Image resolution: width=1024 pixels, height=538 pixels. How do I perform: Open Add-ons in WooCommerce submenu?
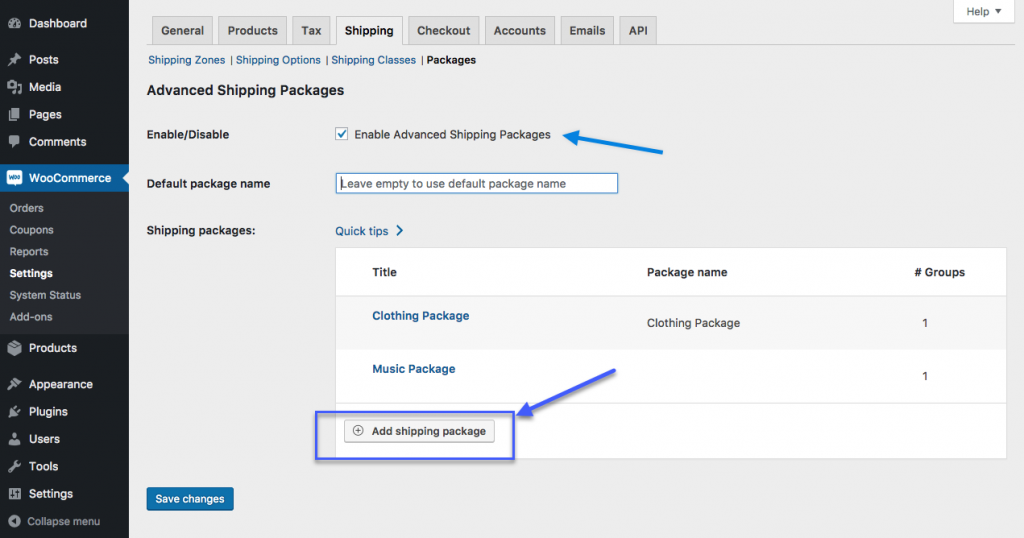[x=31, y=317]
